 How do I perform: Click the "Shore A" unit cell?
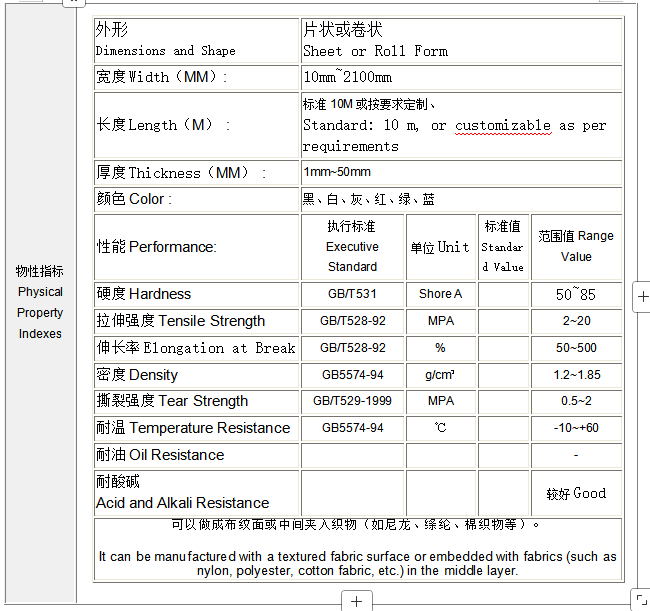point(440,294)
